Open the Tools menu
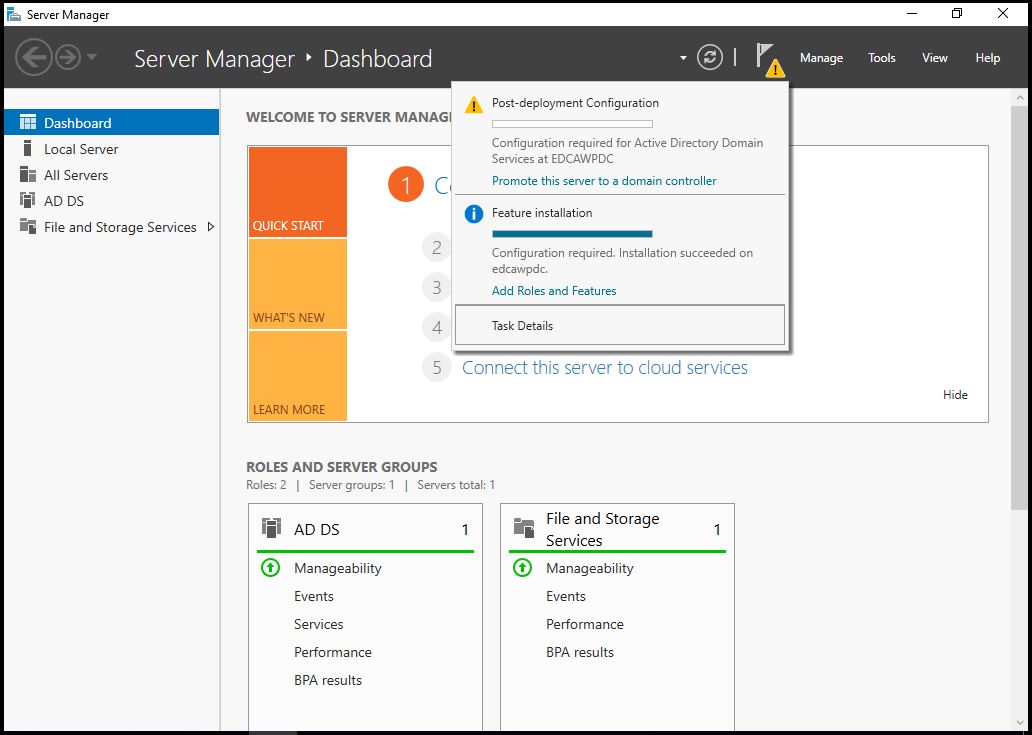This screenshot has height=735, width=1032. (881, 58)
